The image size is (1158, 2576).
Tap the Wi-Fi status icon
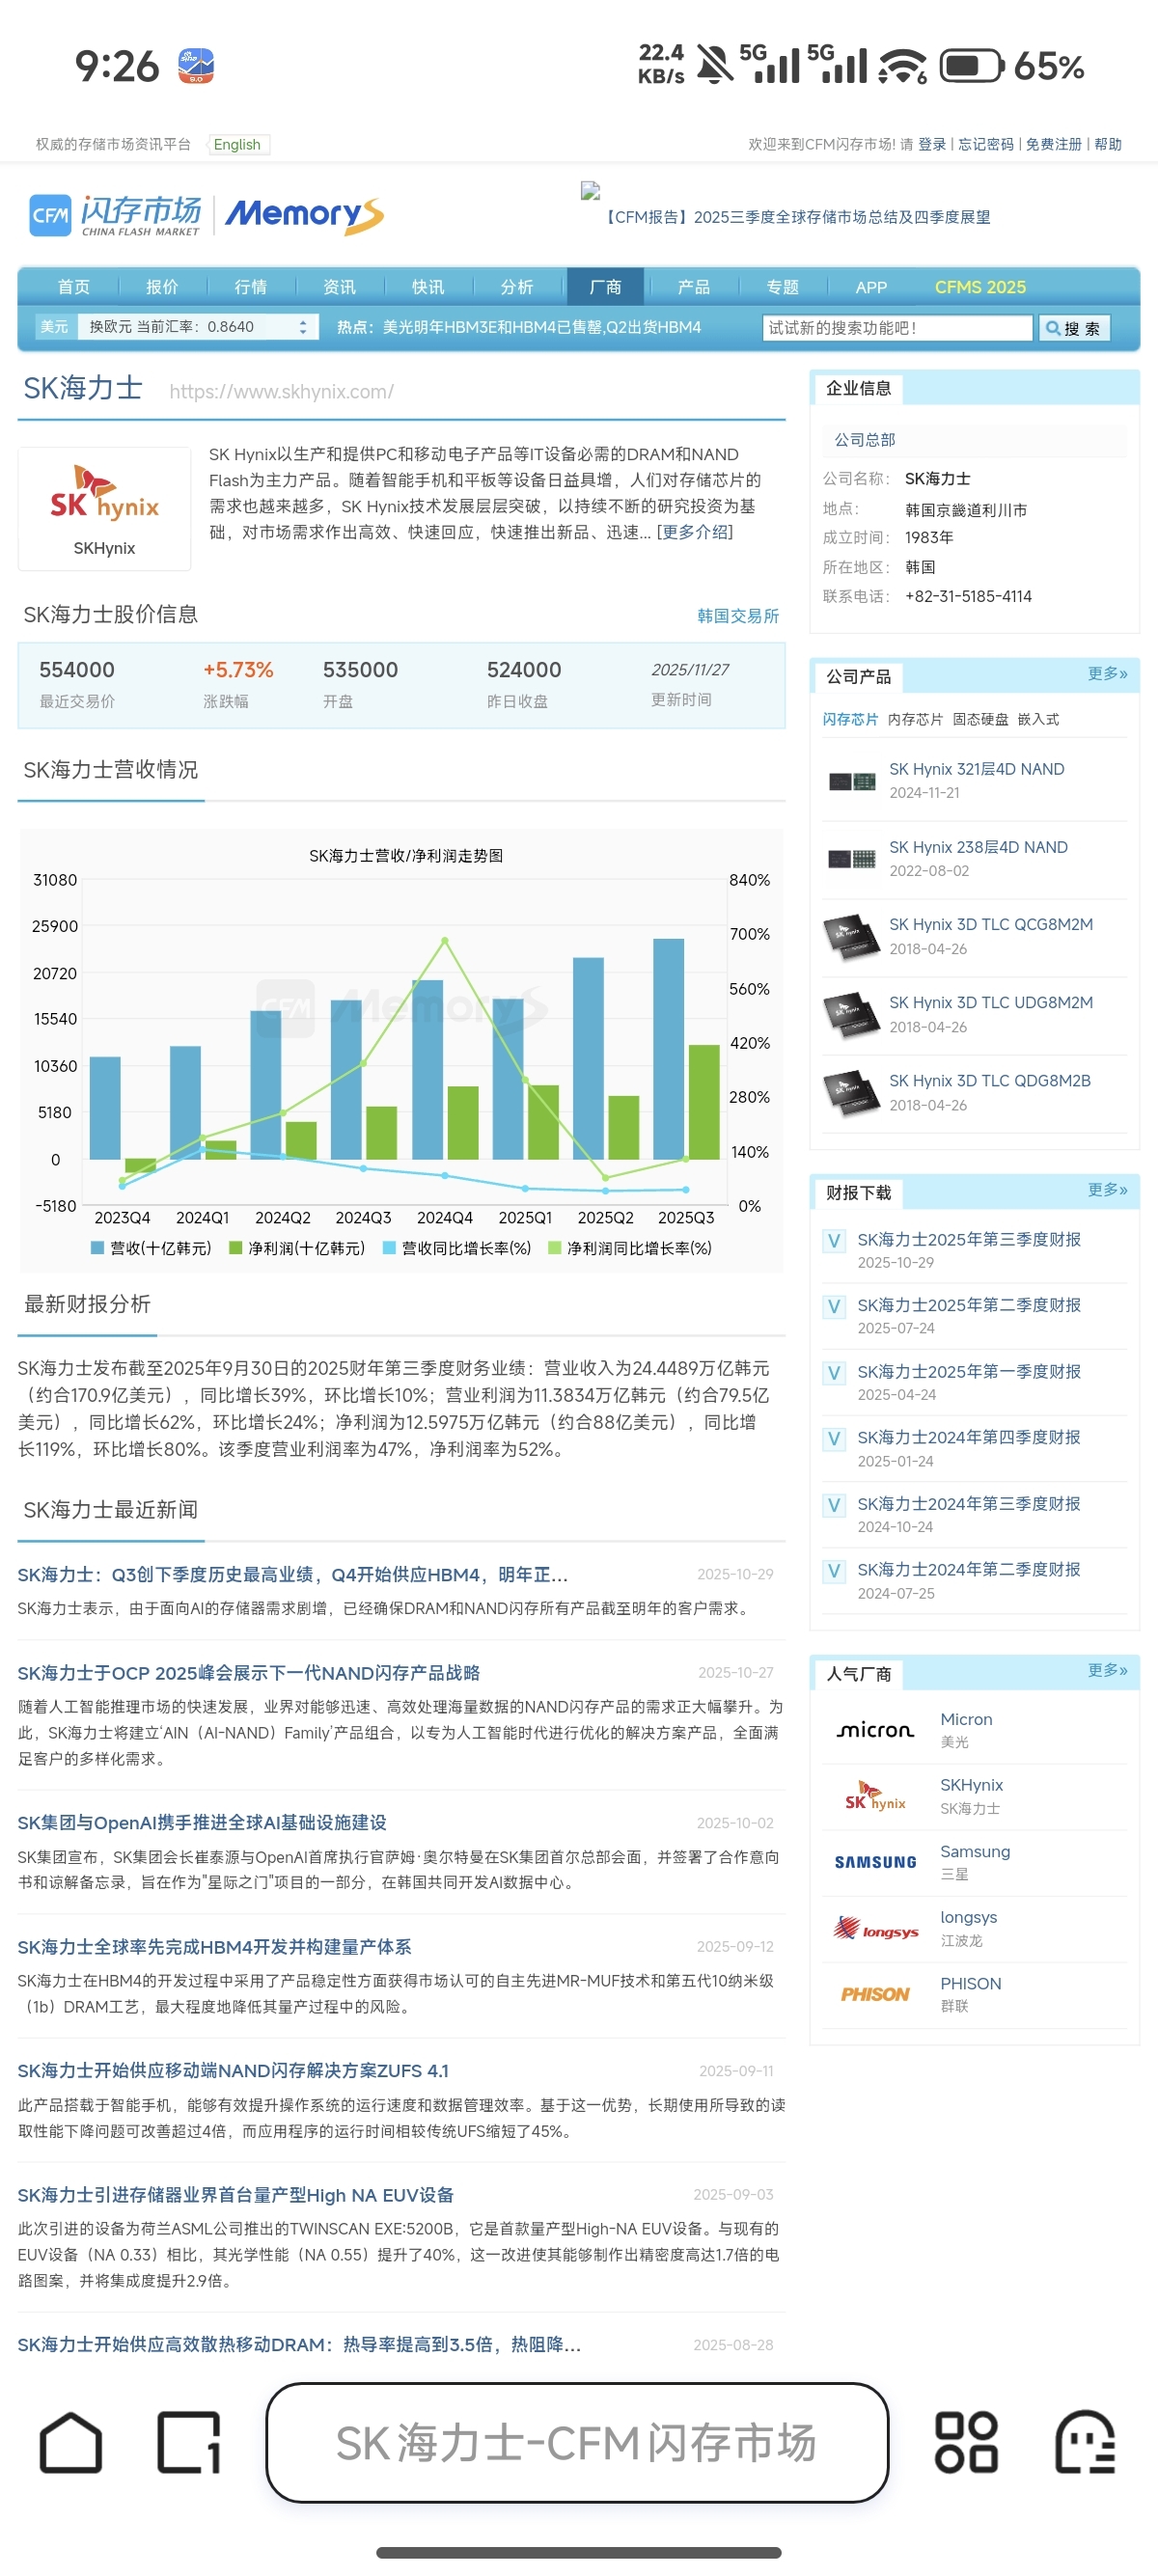pyautogui.click(x=902, y=66)
